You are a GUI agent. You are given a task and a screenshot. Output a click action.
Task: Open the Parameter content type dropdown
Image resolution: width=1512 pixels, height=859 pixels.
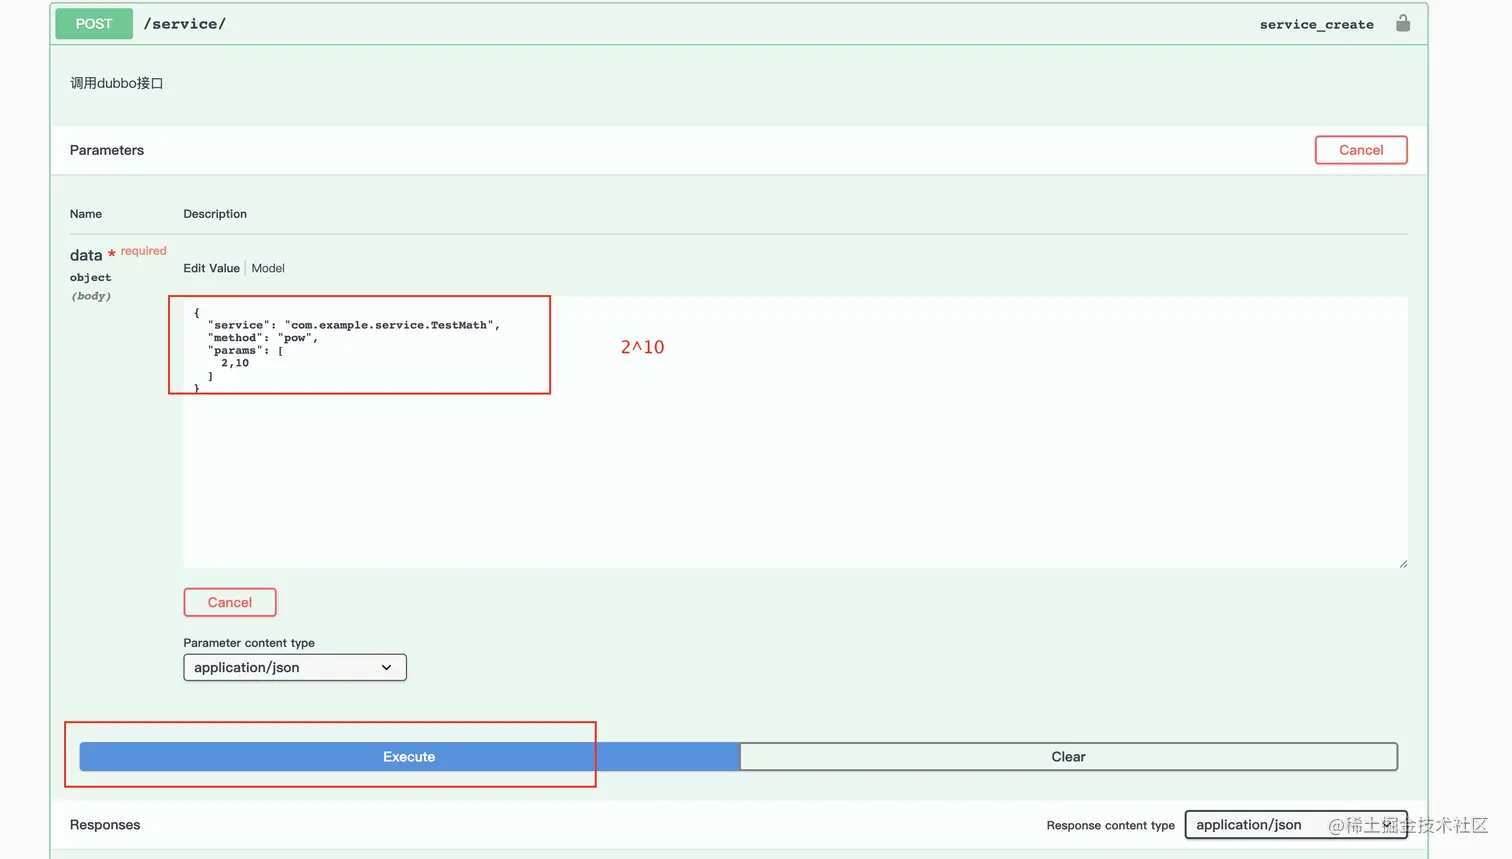coord(295,667)
